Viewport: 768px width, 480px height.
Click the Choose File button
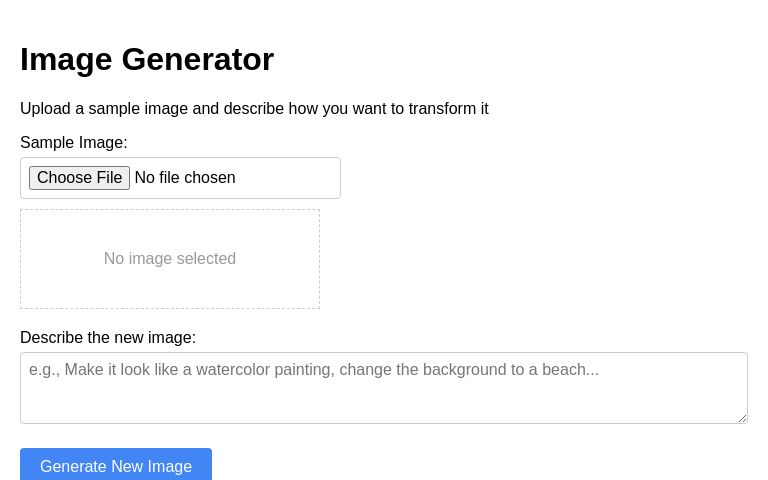79,178
